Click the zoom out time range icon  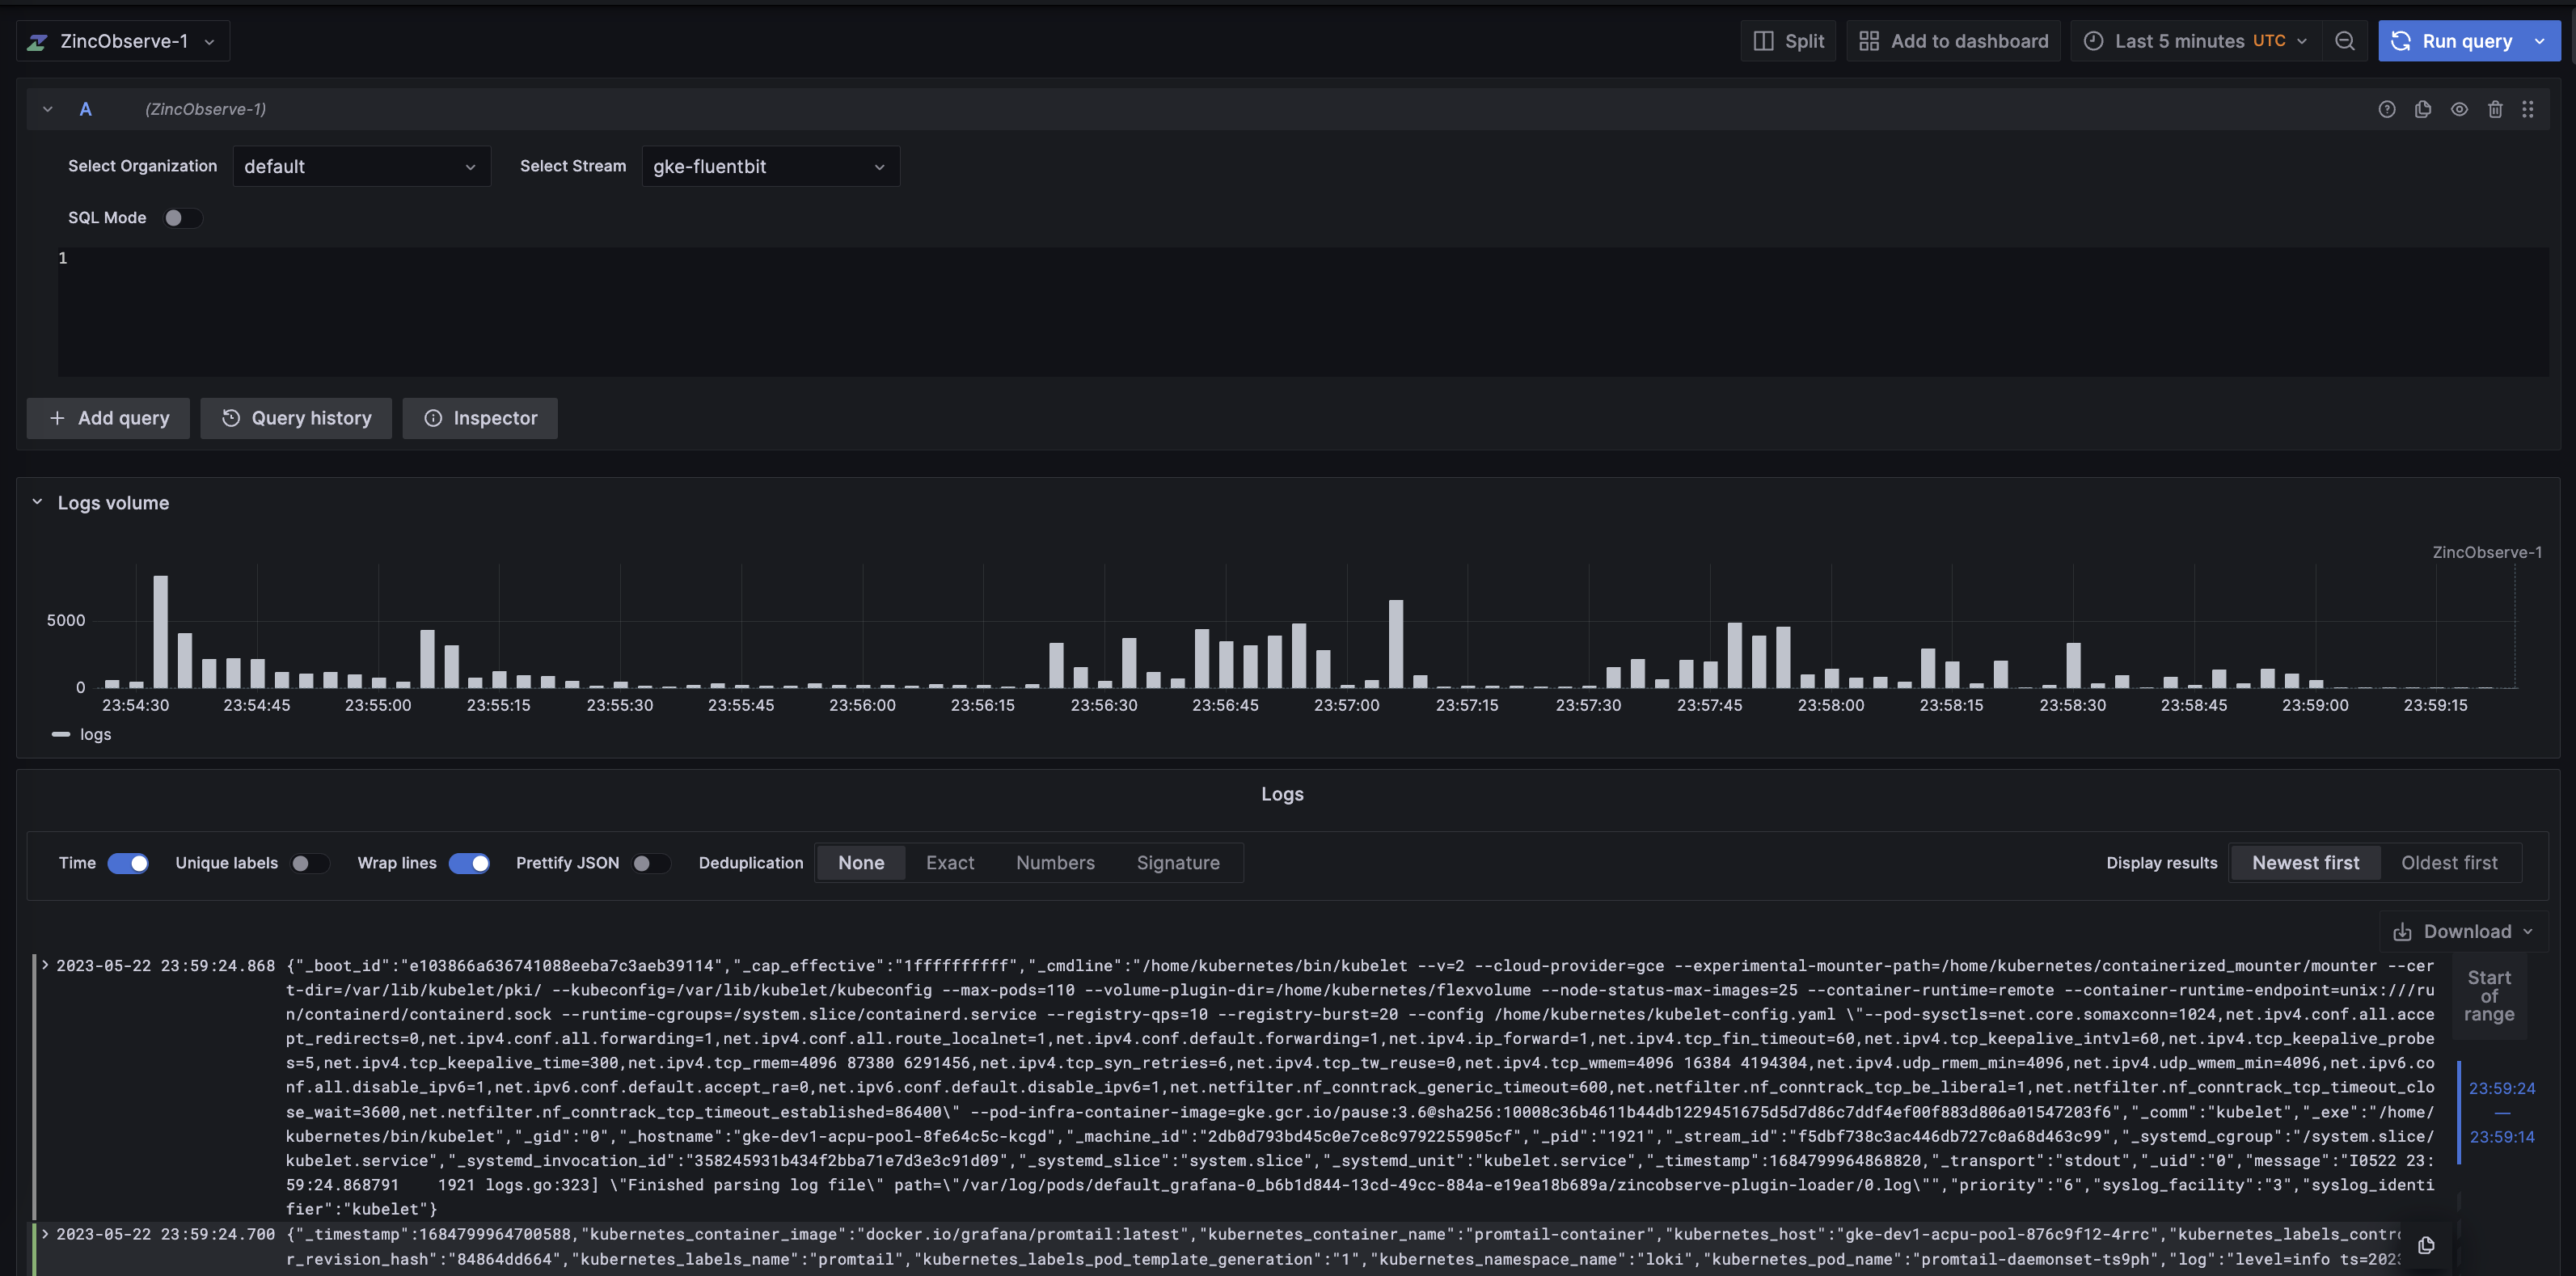2344,41
